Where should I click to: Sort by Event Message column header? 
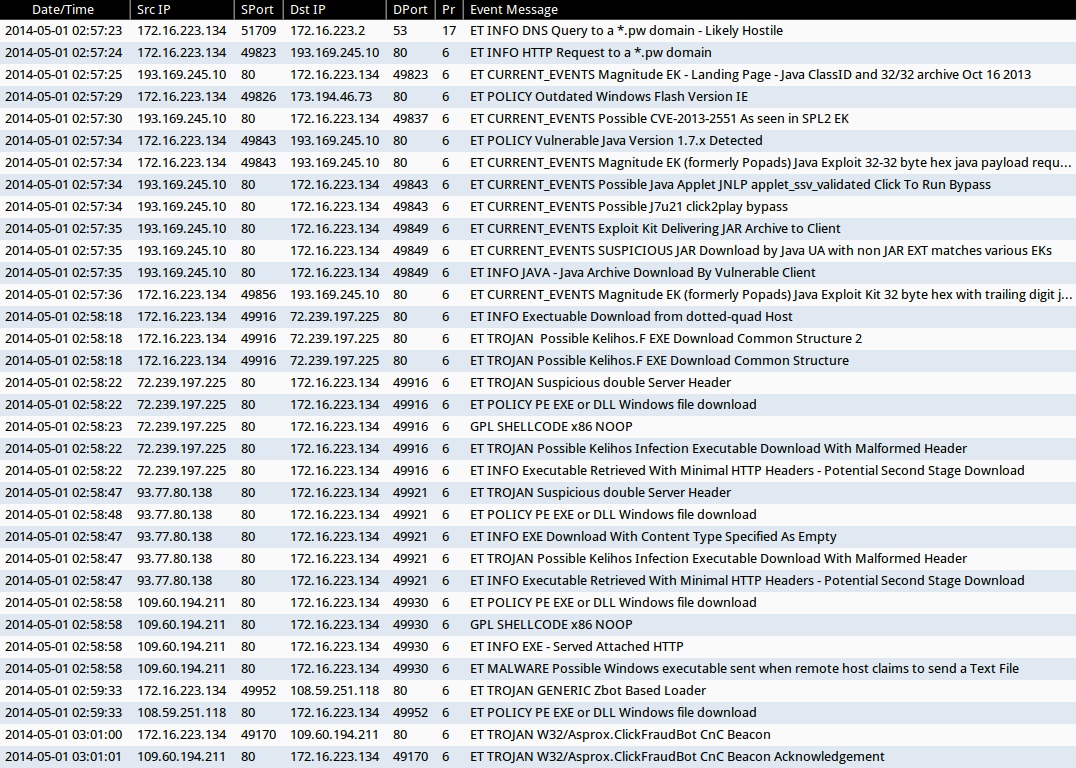[x=514, y=9]
